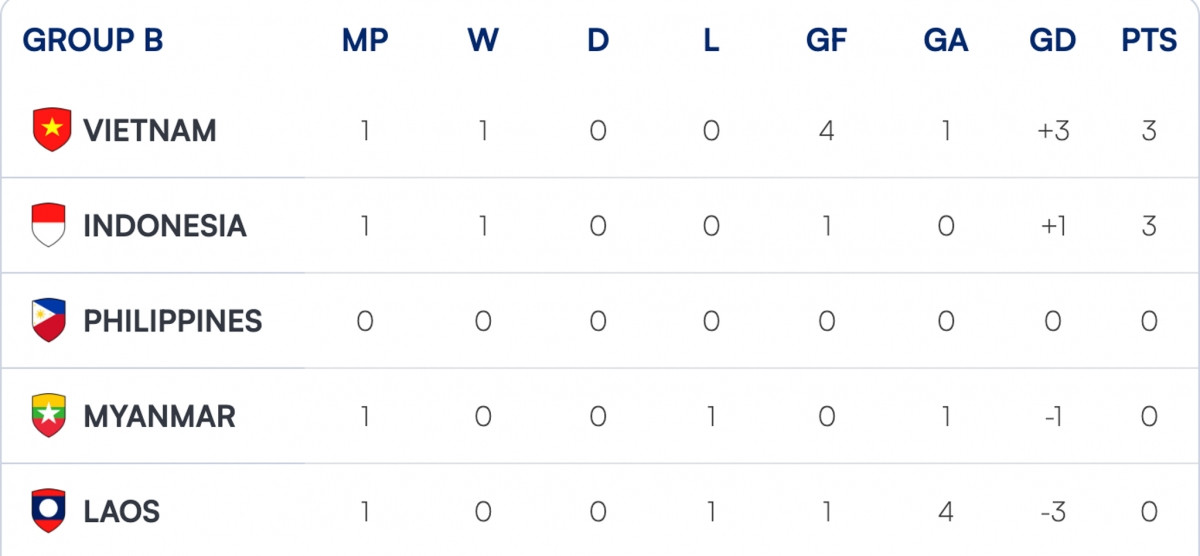
Task: Click the MP column header
Action: 365,41
